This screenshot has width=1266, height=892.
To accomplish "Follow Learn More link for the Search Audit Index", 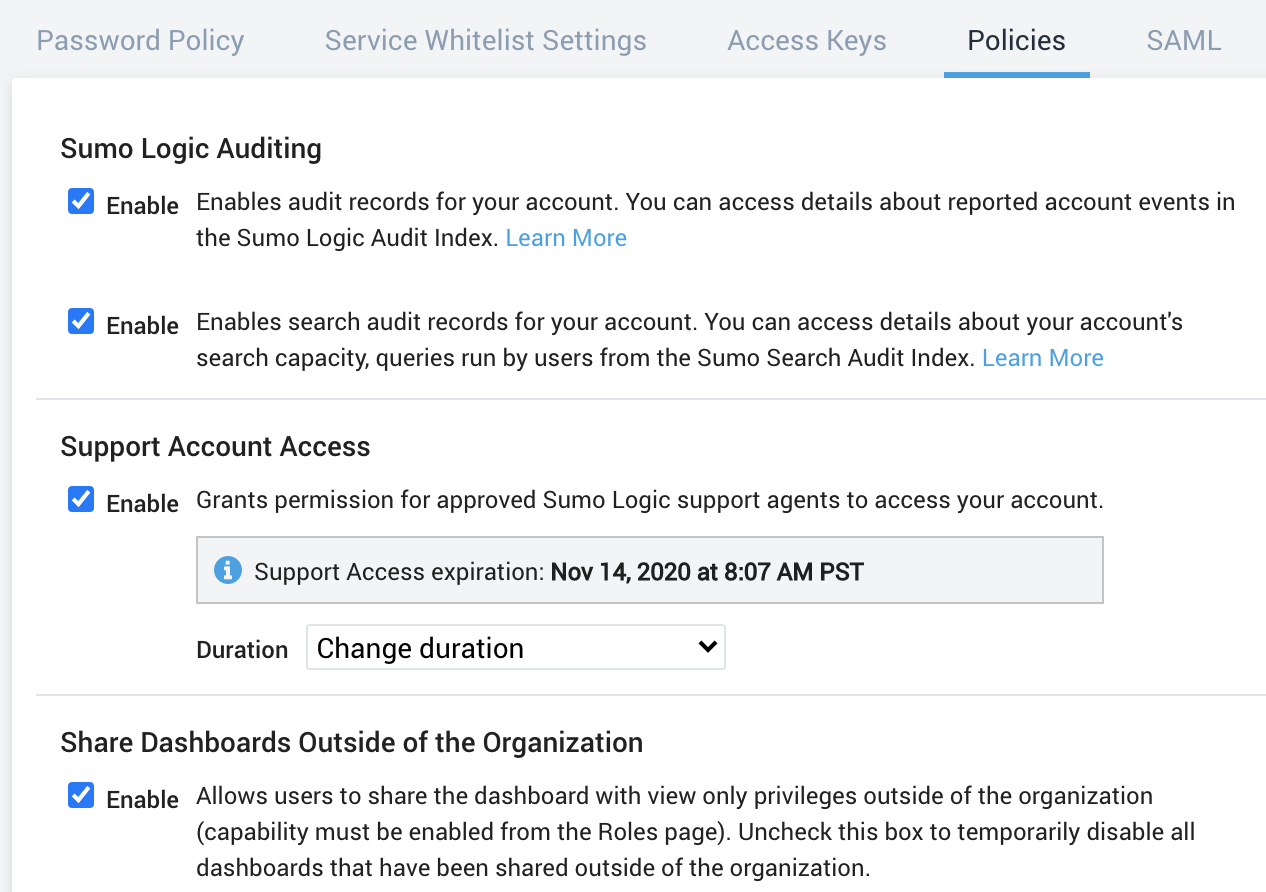I will coord(1042,358).
